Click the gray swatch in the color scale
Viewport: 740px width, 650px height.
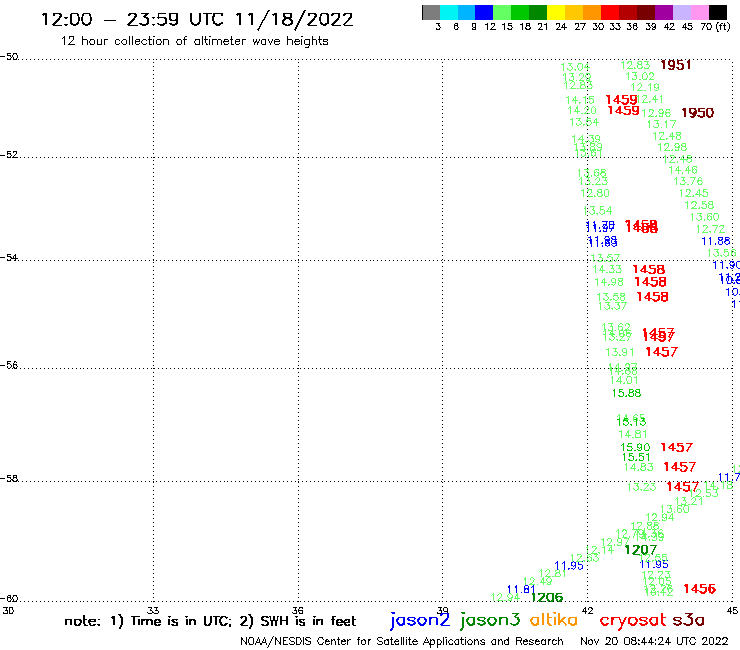pyautogui.click(x=431, y=12)
